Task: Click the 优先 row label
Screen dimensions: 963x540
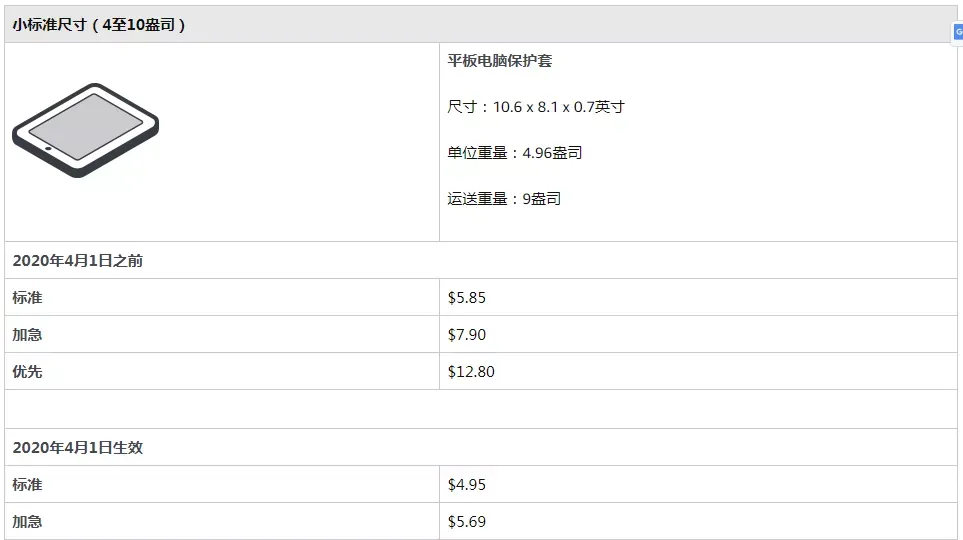Action: click(27, 371)
